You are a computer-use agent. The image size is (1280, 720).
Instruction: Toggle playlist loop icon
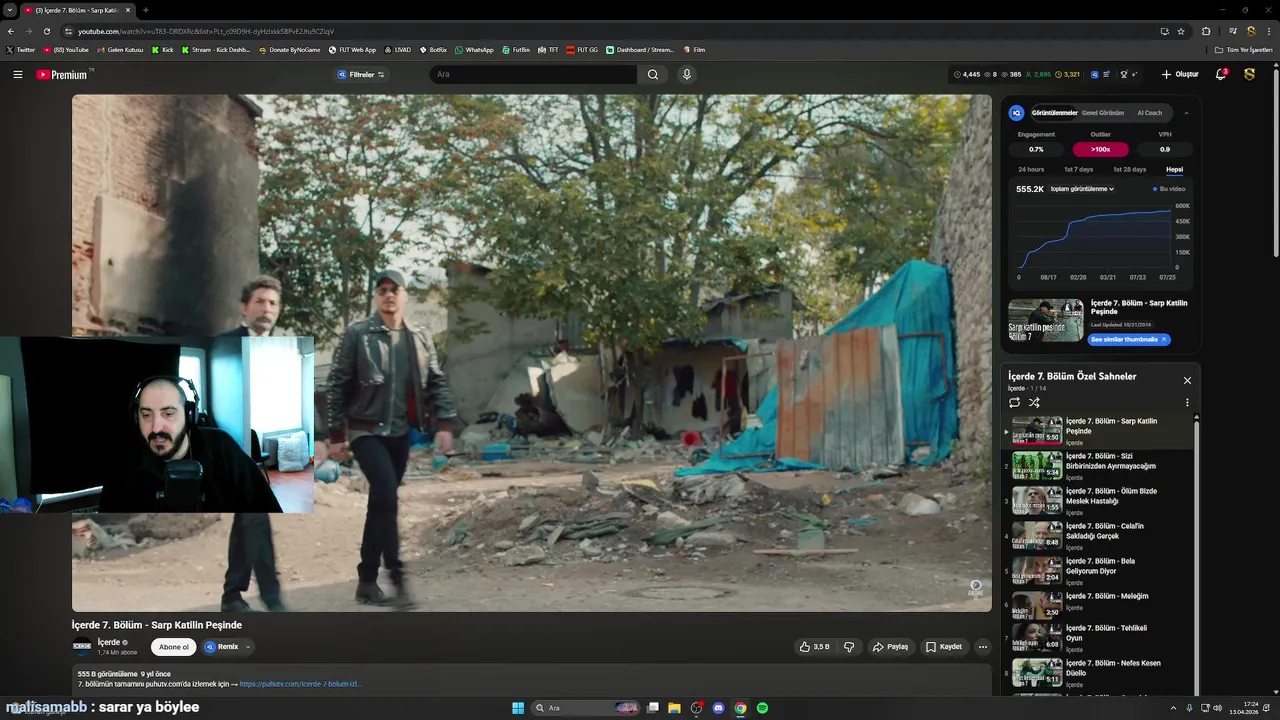click(x=1014, y=402)
